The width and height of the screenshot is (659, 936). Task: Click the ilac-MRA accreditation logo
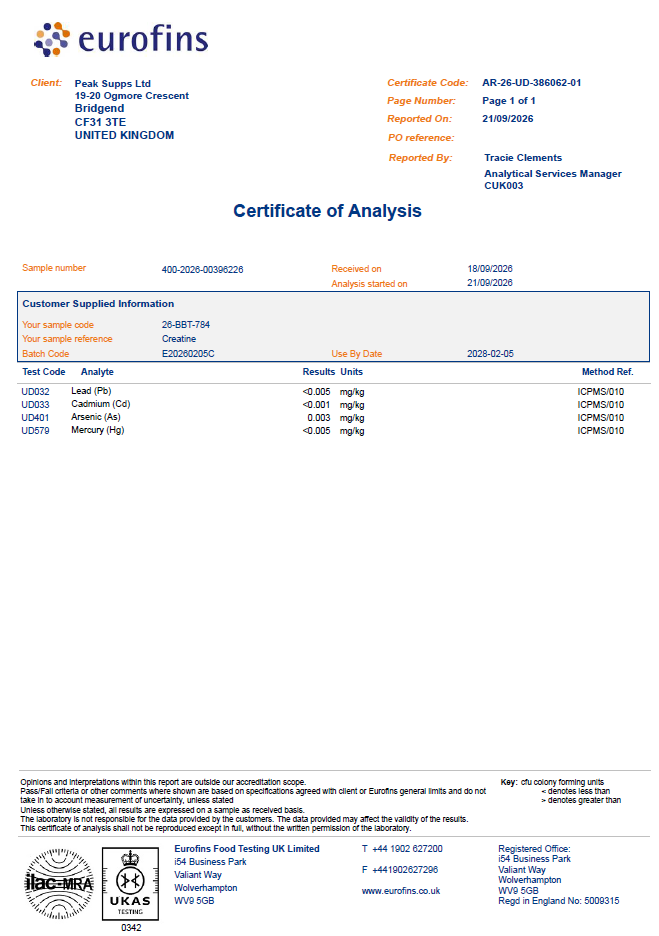tap(58, 883)
